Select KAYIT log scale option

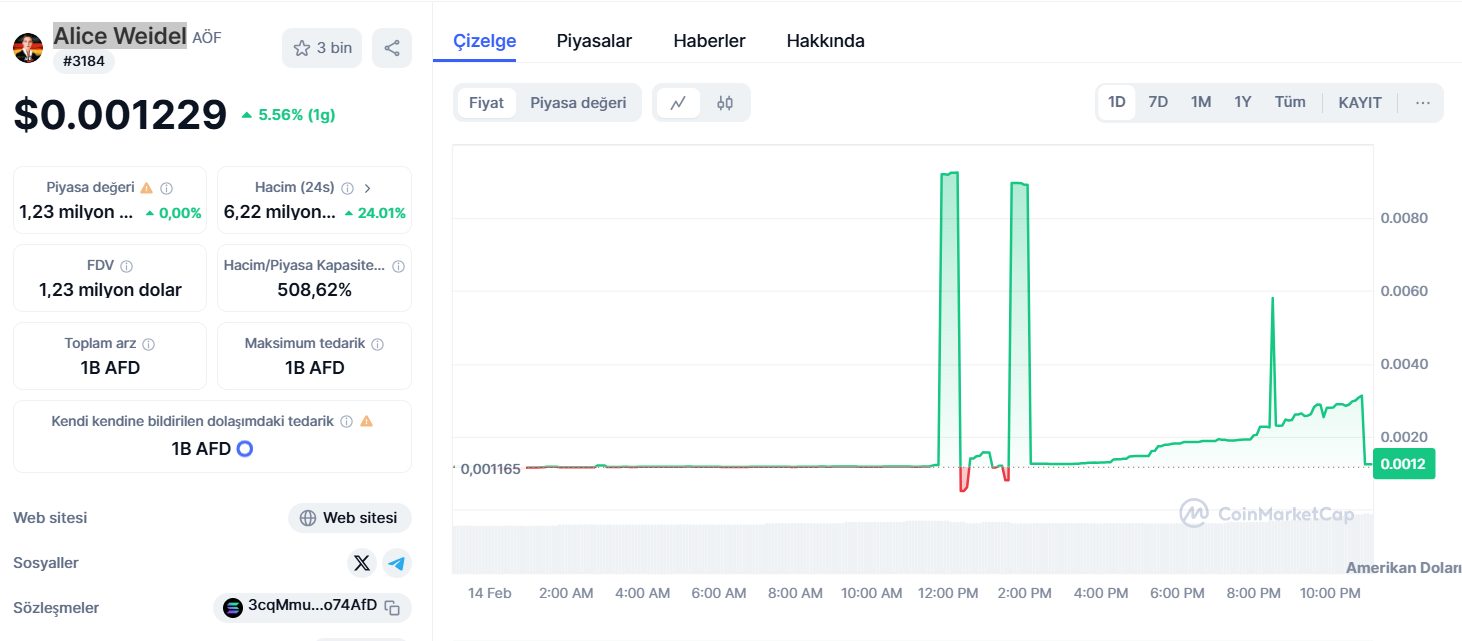point(1360,102)
